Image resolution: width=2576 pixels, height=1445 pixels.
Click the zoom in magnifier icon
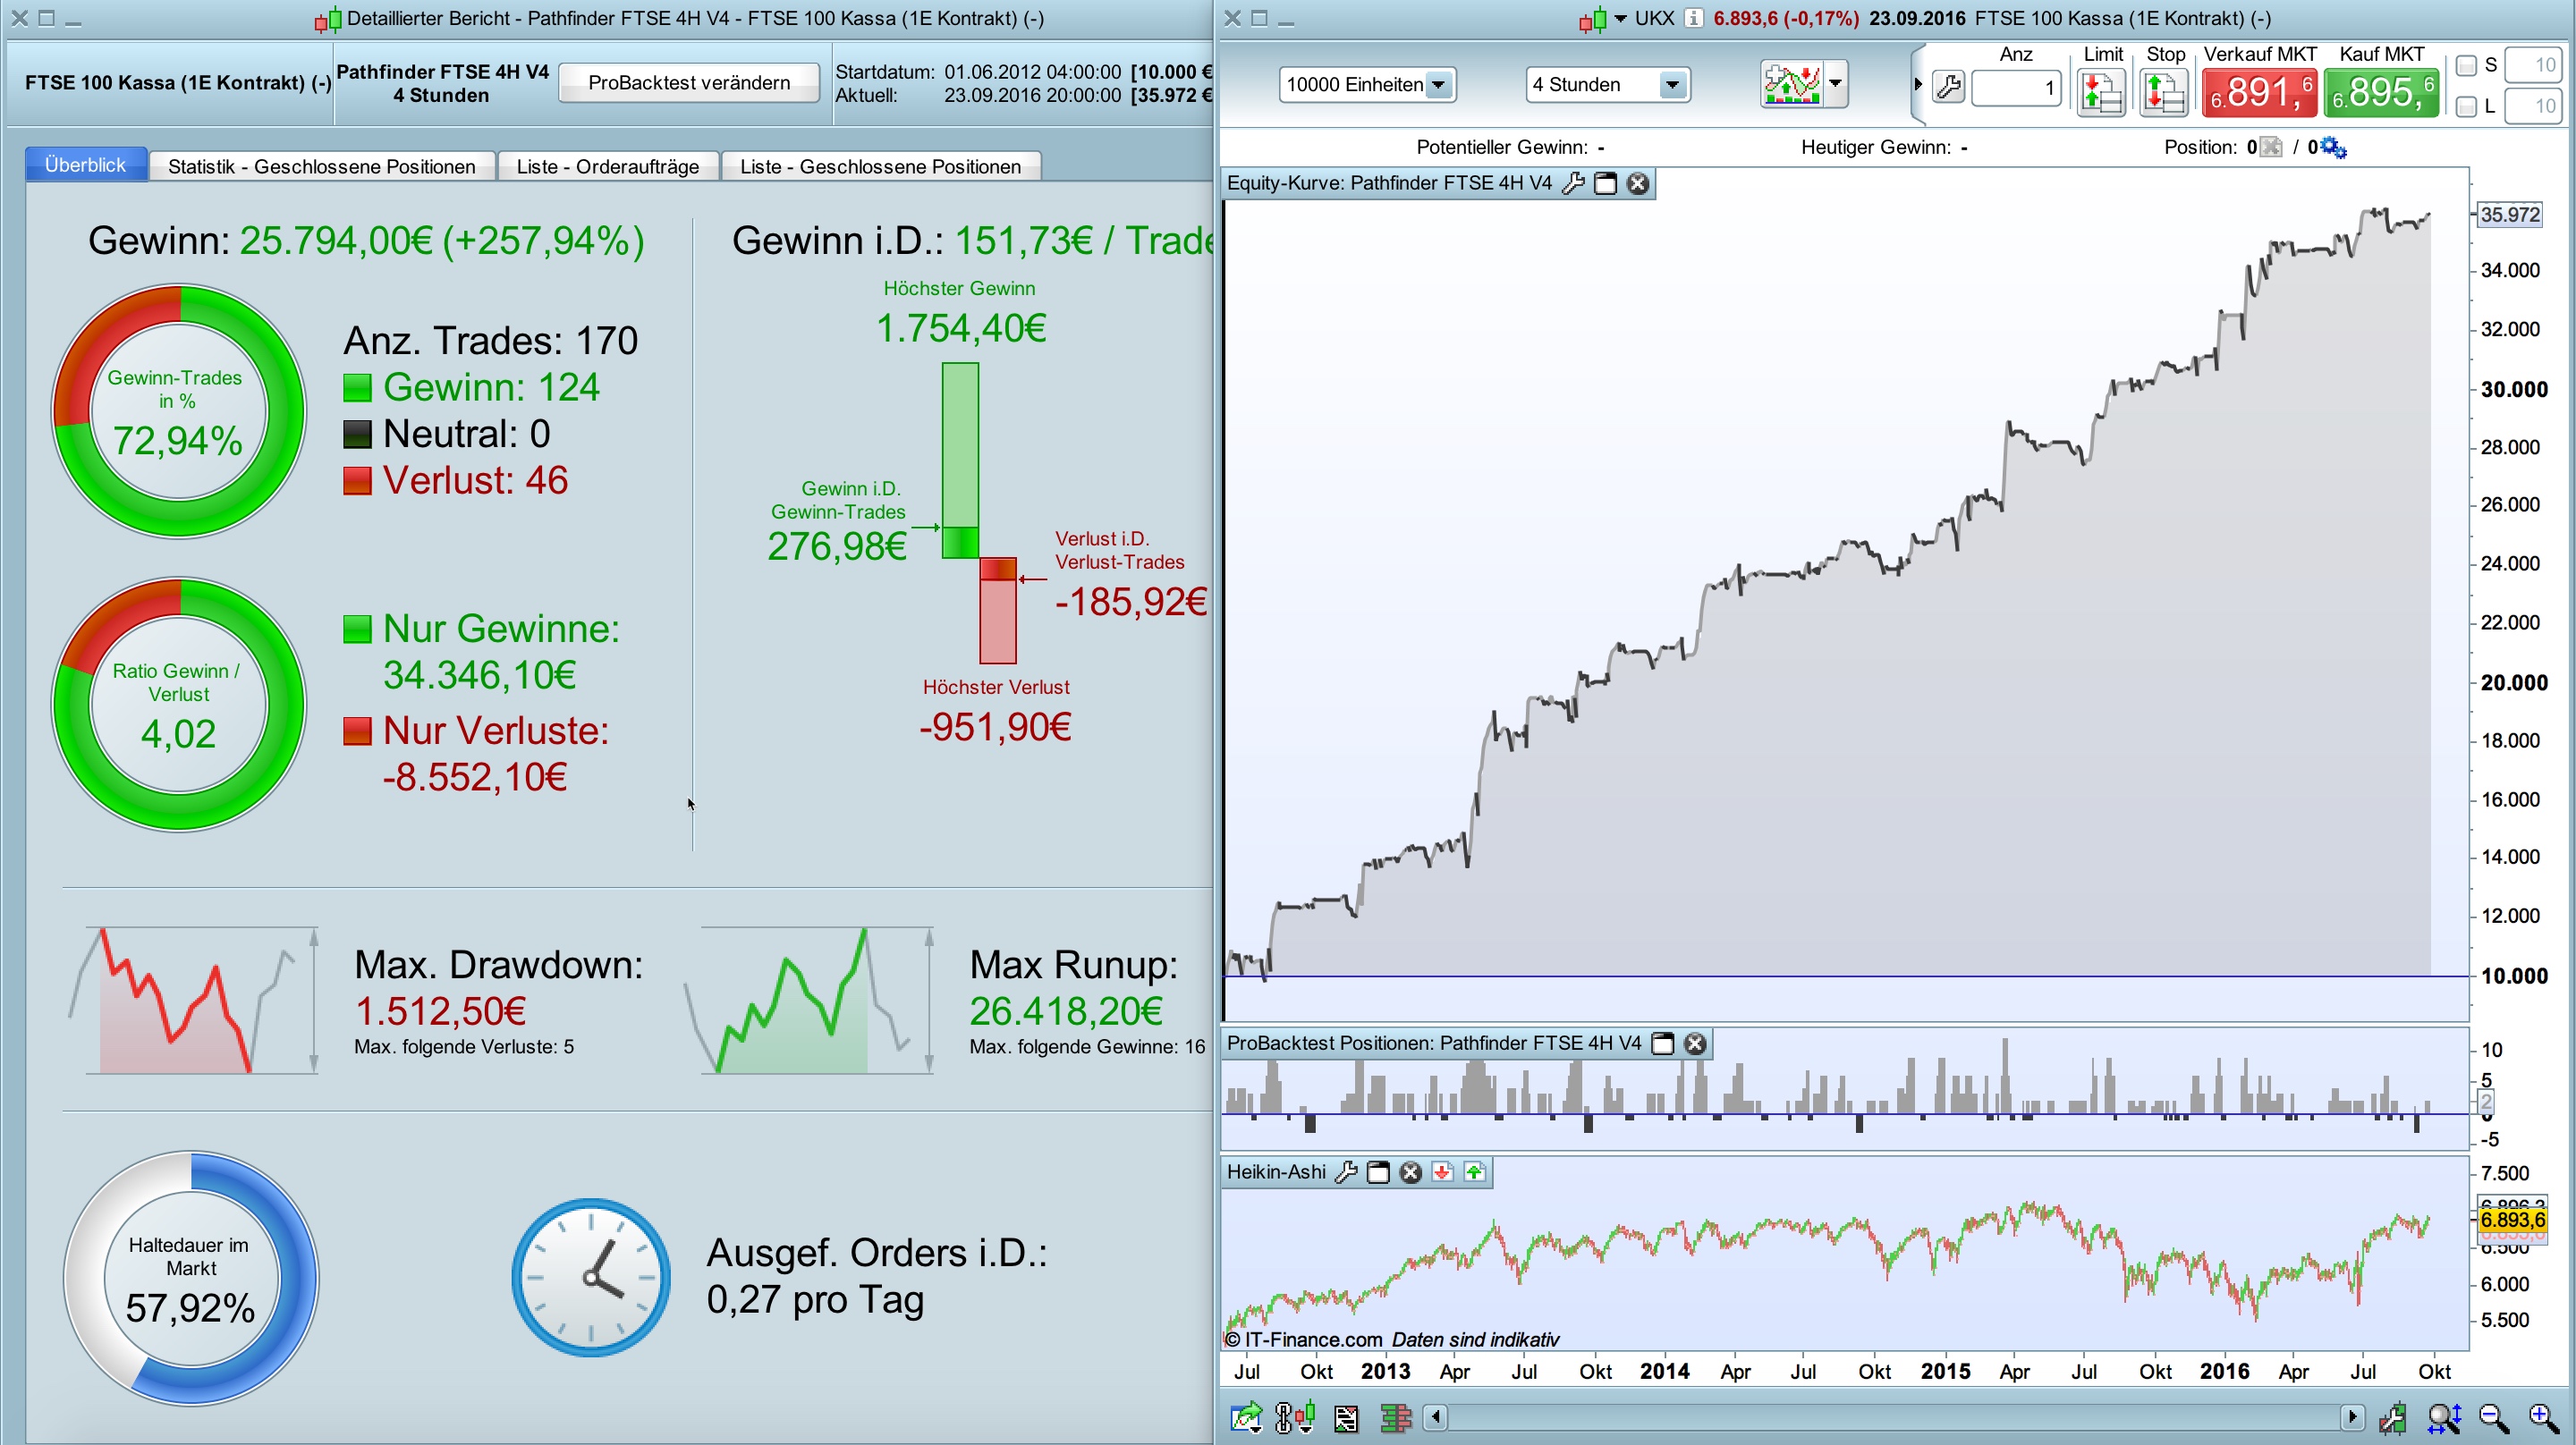click(2543, 1417)
